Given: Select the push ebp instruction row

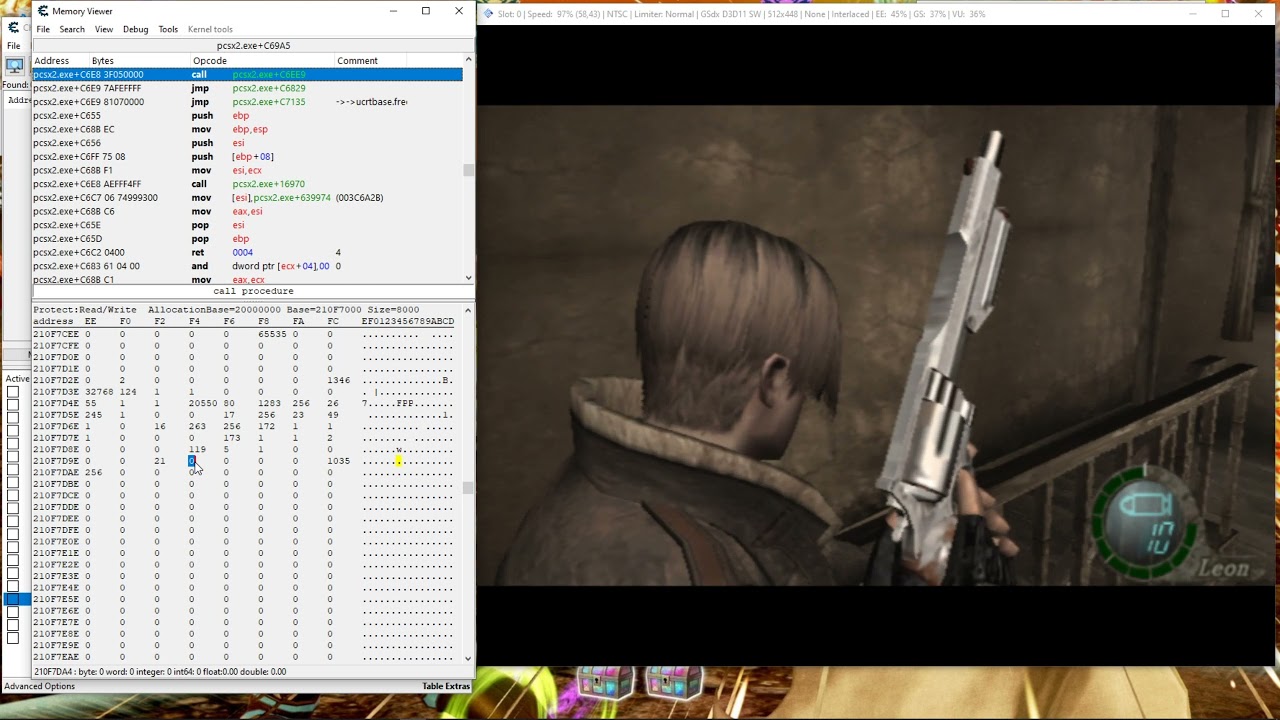Looking at the screenshot, I should (x=247, y=116).
